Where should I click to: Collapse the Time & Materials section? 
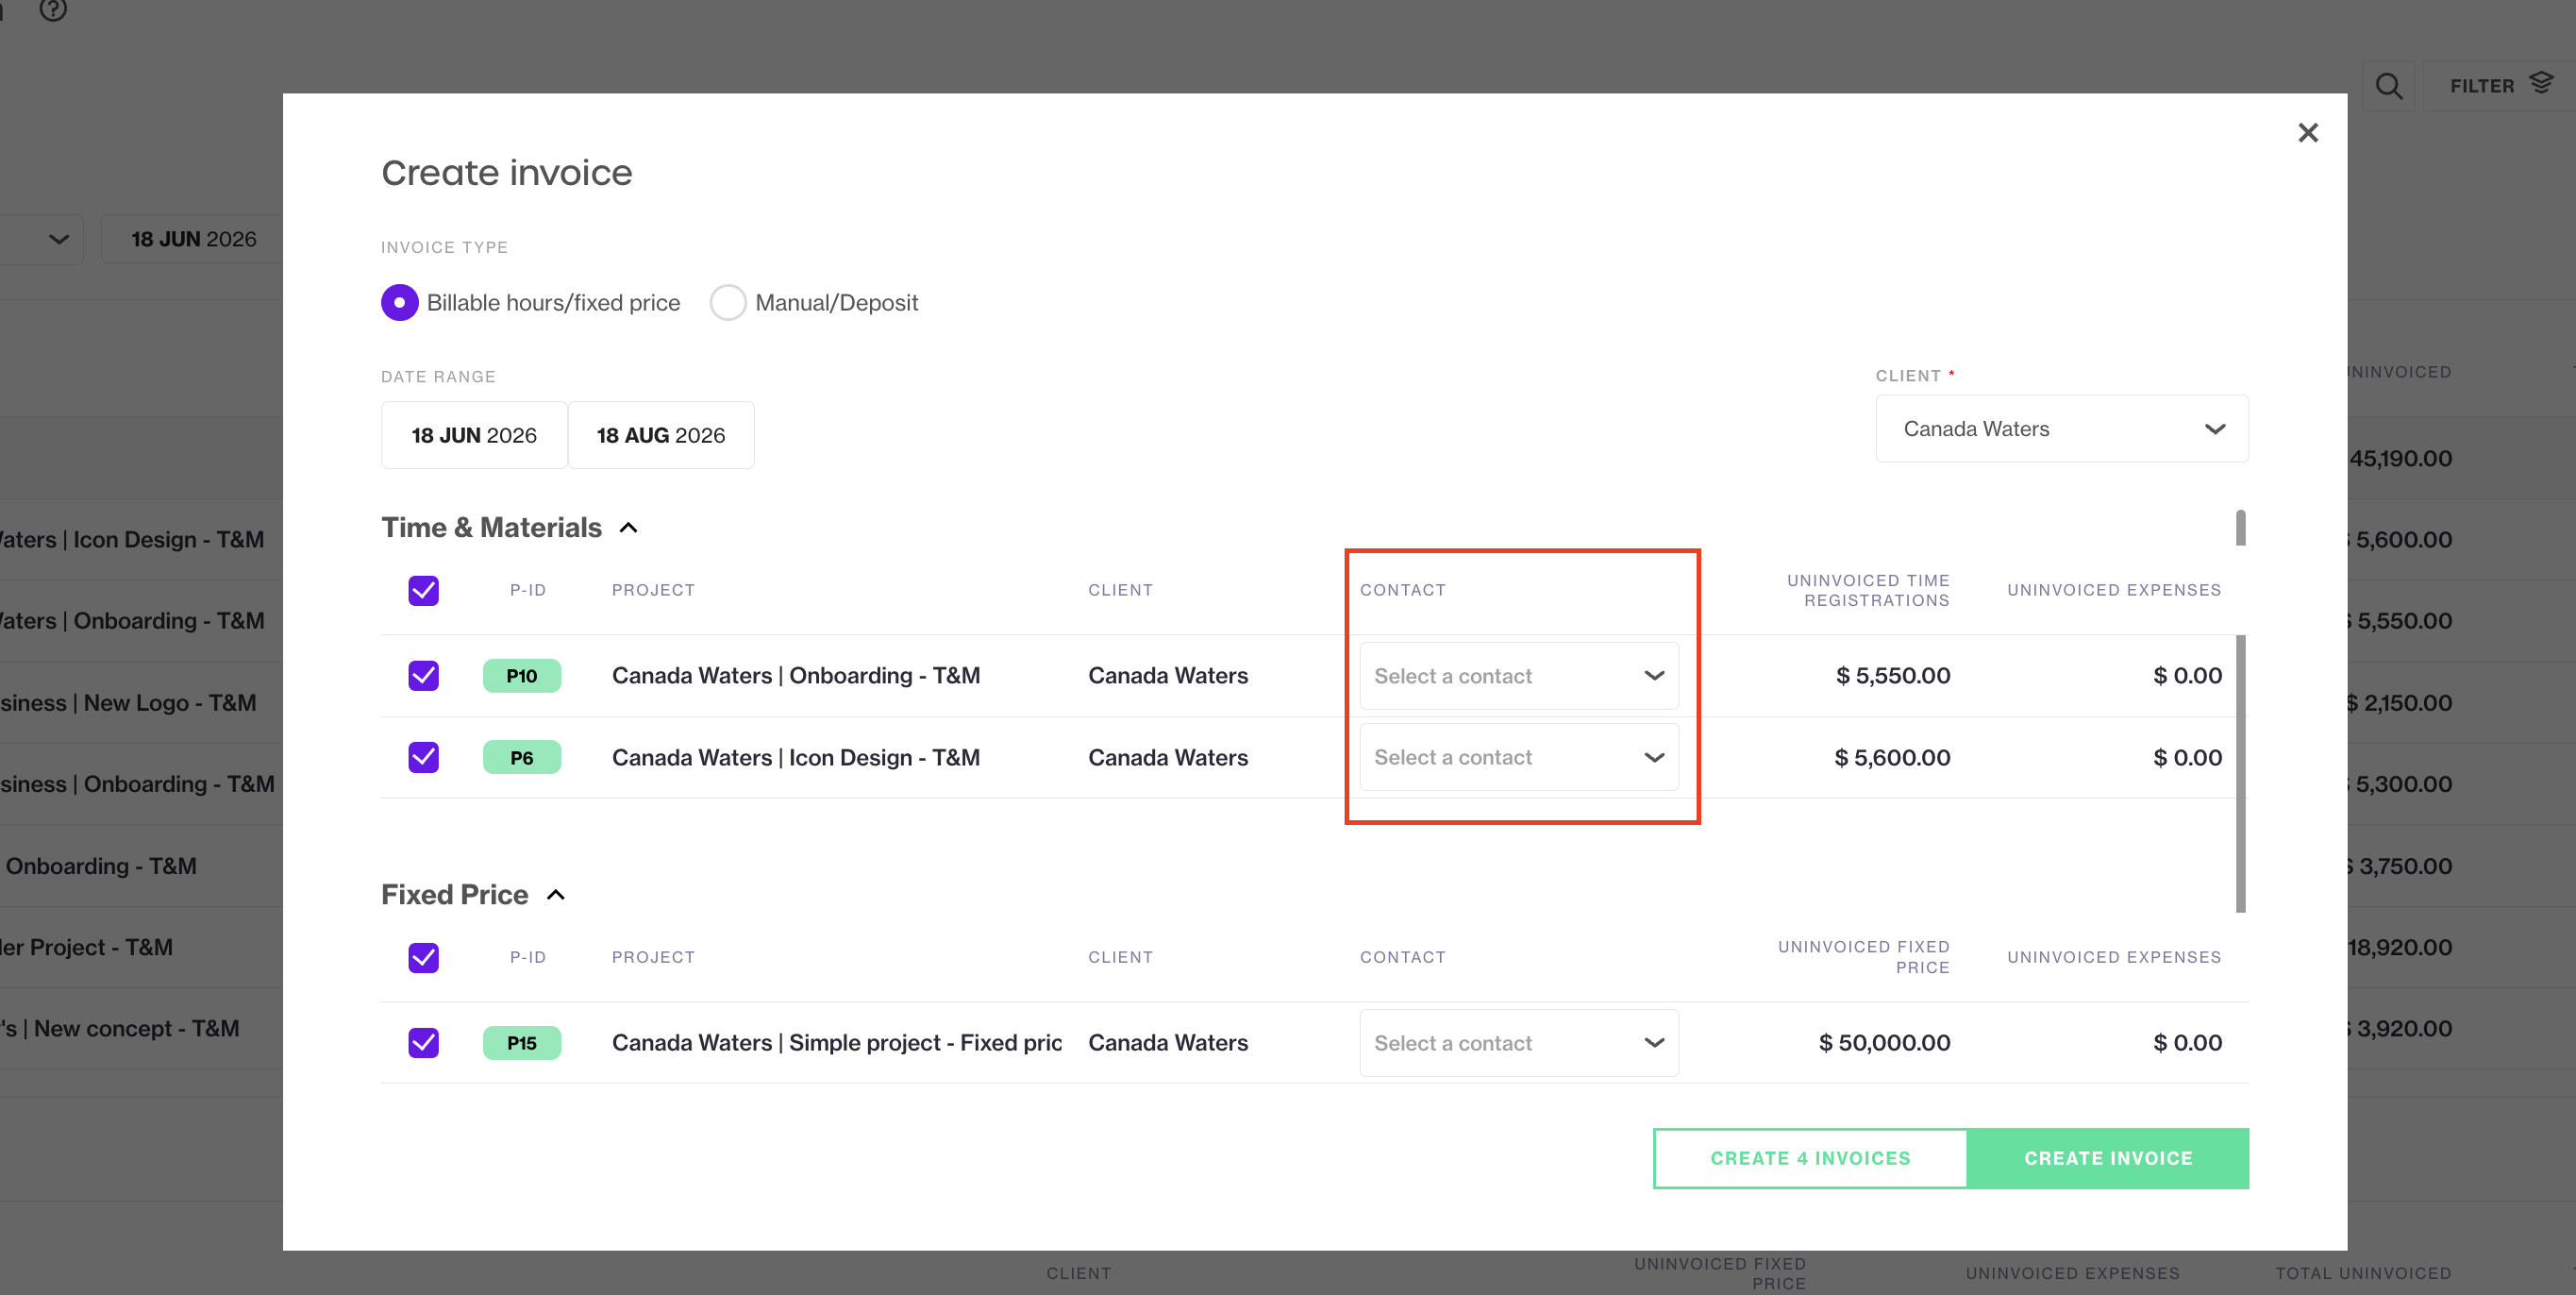point(628,528)
